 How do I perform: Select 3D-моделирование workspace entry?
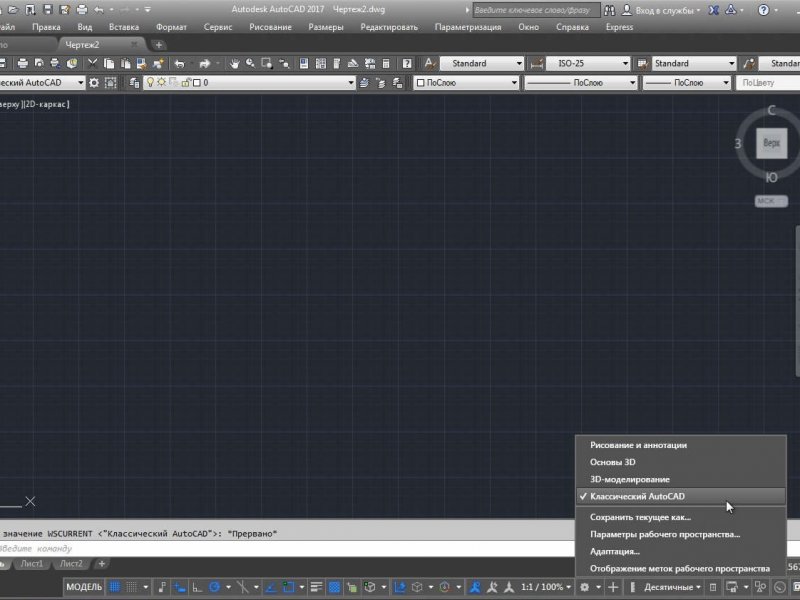click(681, 480)
